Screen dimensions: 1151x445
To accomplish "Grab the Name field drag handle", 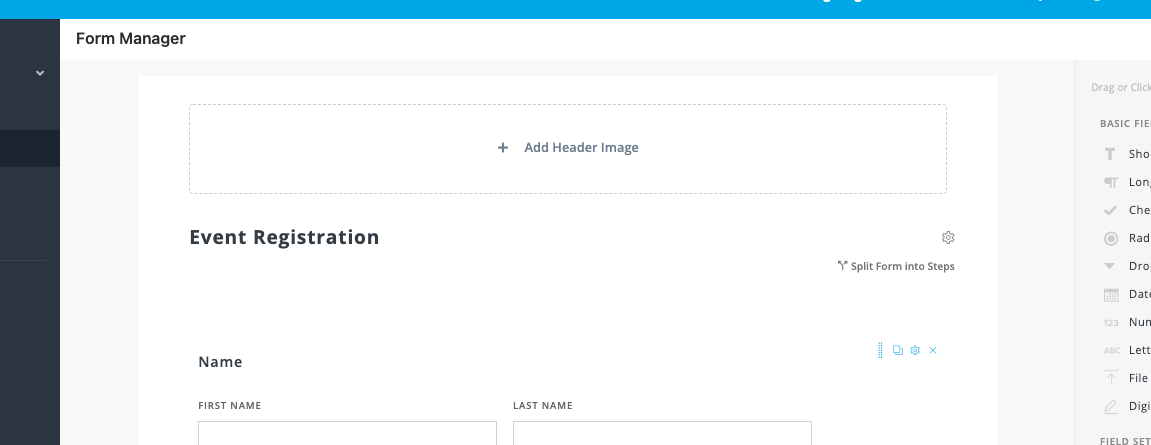I will click(x=880, y=350).
